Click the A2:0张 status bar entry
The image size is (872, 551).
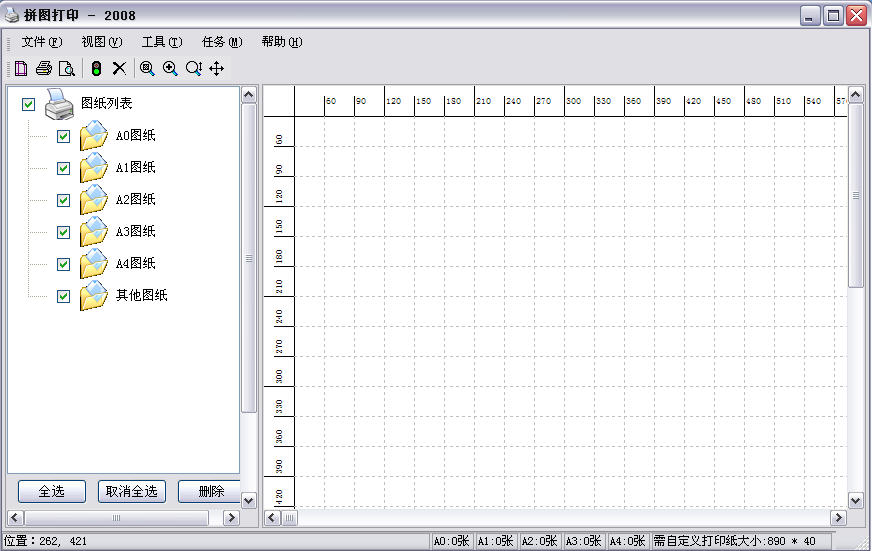tap(539, 541)
